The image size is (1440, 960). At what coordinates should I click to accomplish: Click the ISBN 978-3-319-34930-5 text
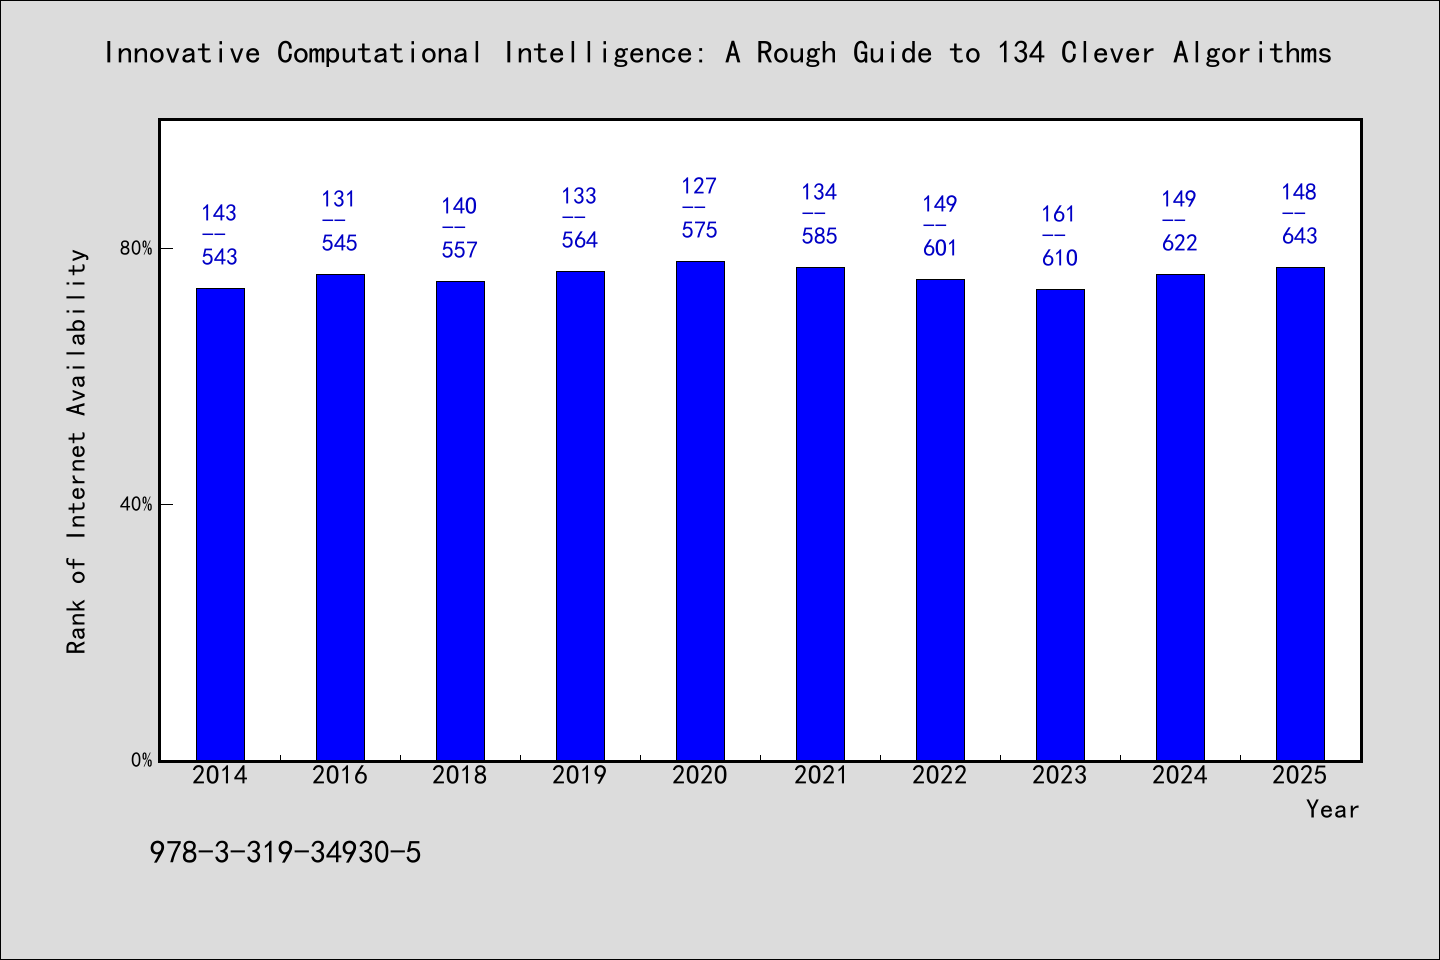(x=285, y=853)
